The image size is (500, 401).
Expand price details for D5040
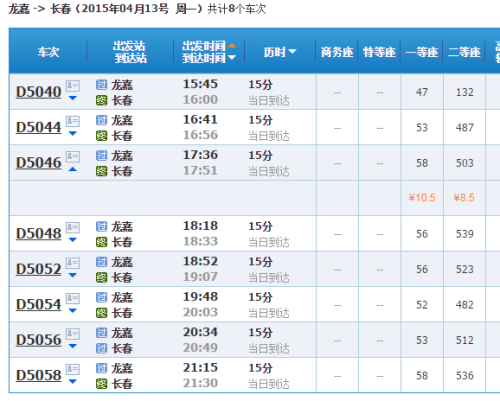73,98
